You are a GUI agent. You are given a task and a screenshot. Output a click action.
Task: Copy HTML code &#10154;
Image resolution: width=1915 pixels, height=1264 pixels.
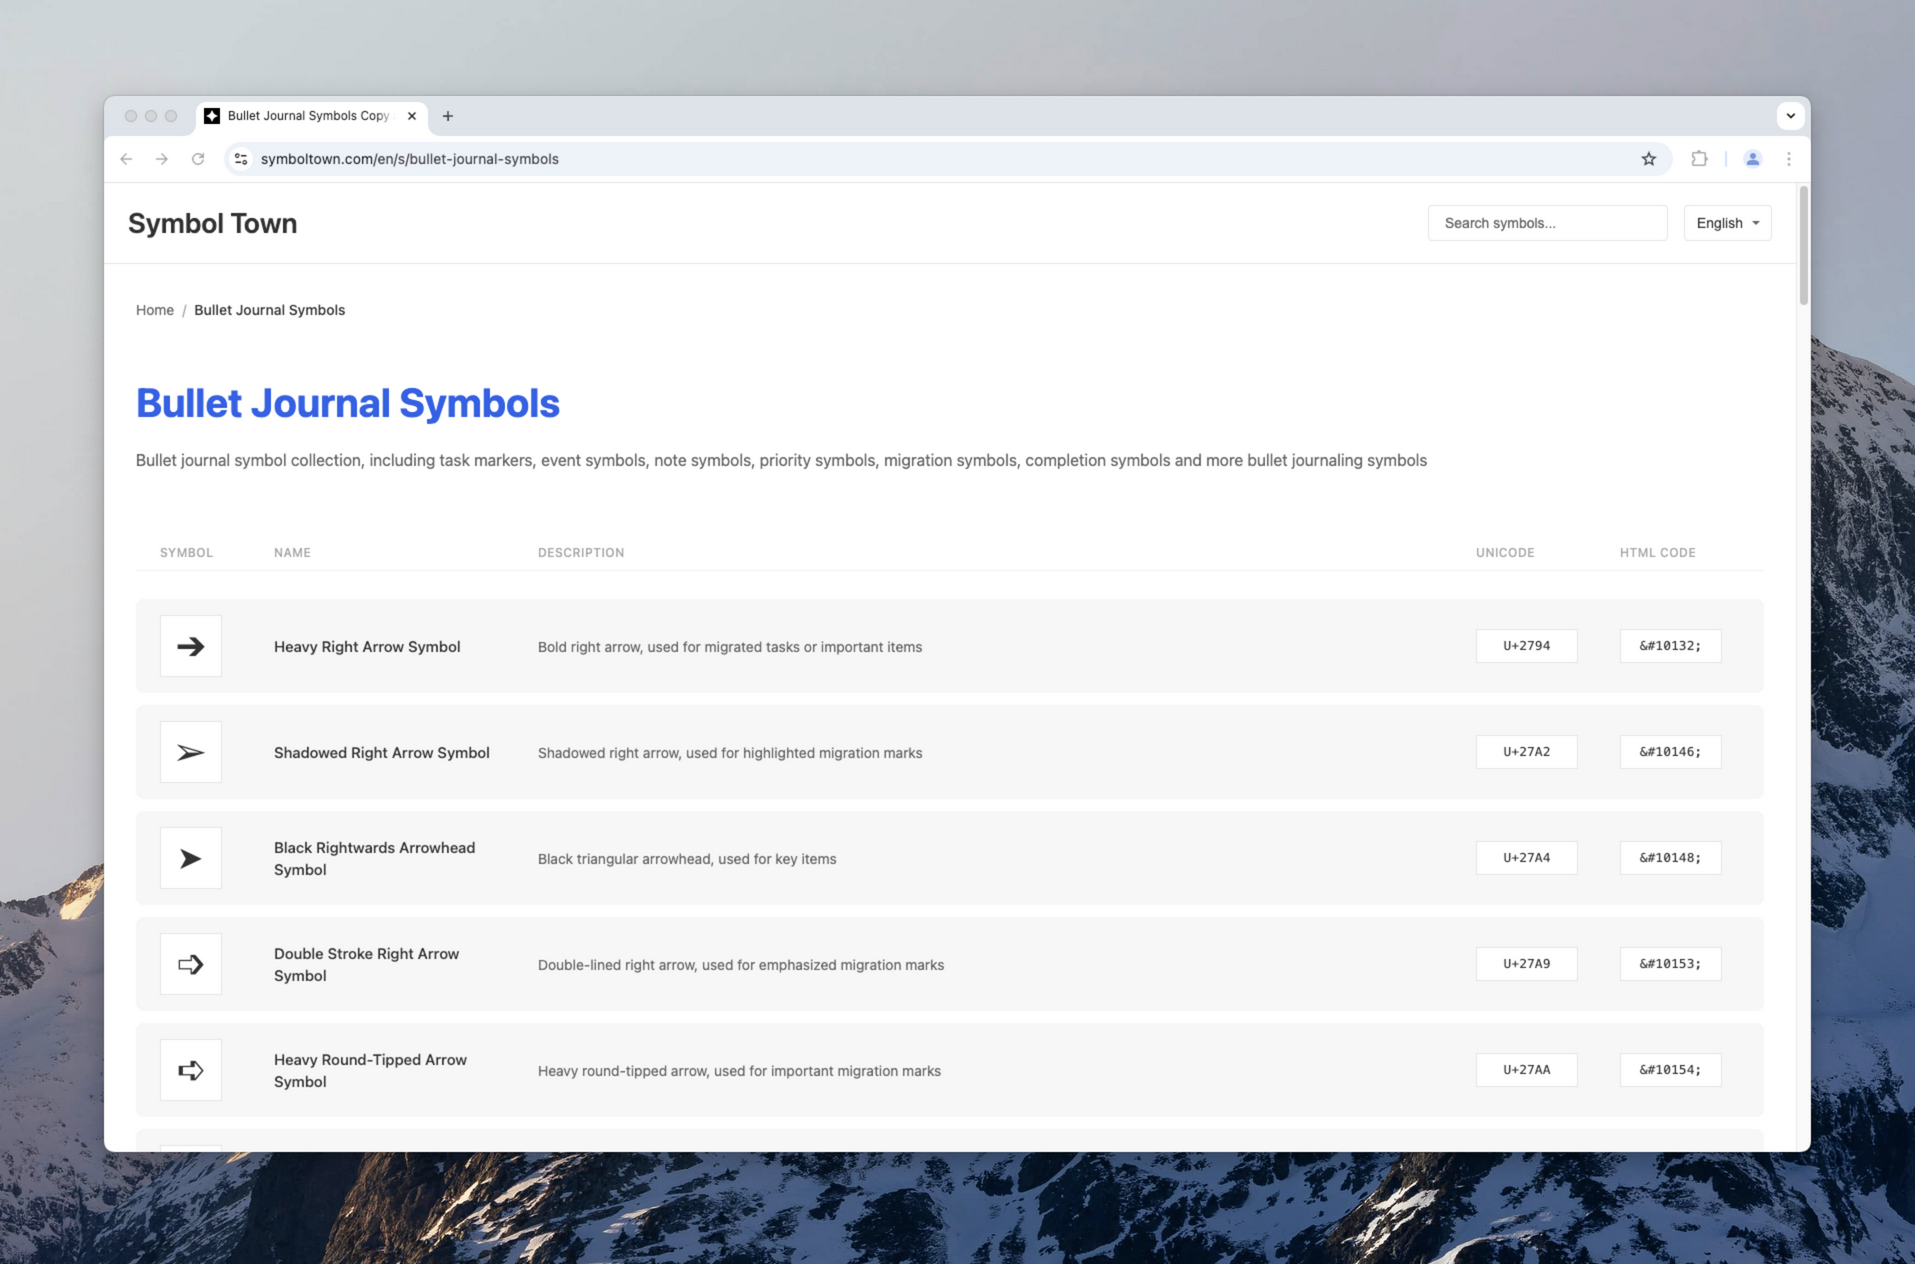(1670, 1070)
